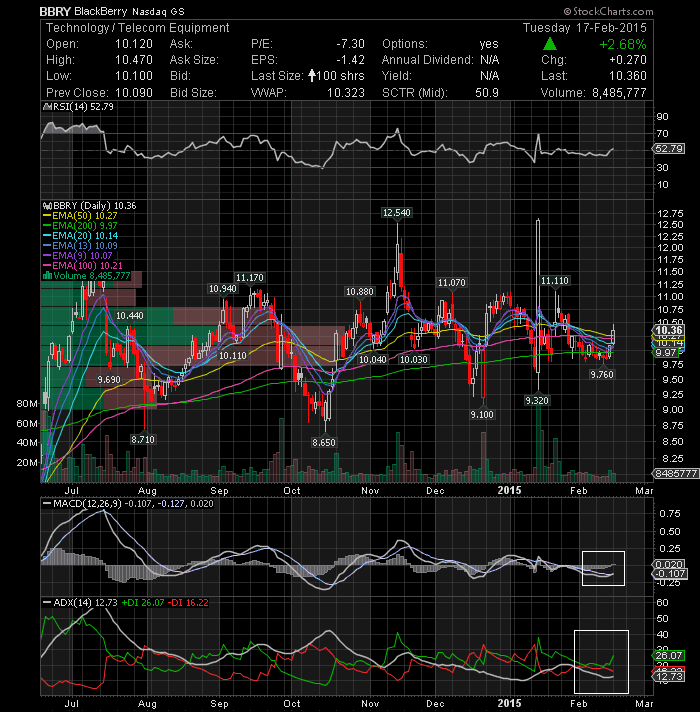This screenshot has width=700, height=712.
Task: Click the 12.540 peak price annotation
Action: tap(397, 213)
